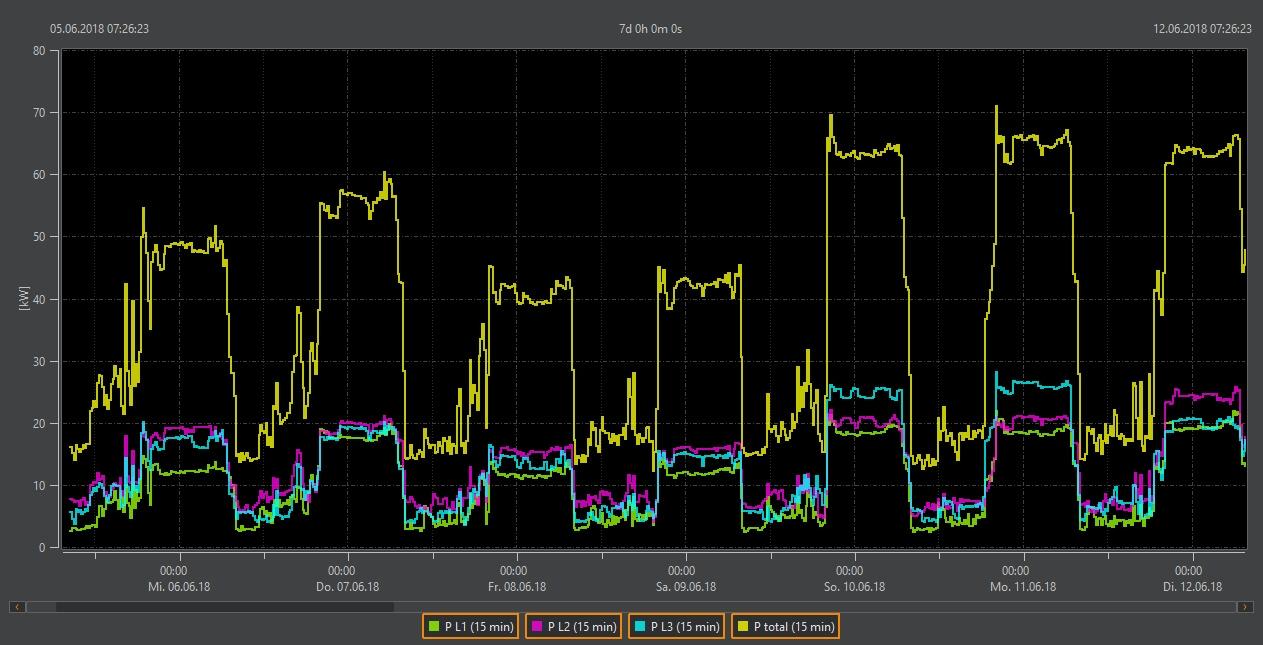Toggle the P L1 (15 min) series
This screenshot has width=1263, height=645.
coord(470,627)
